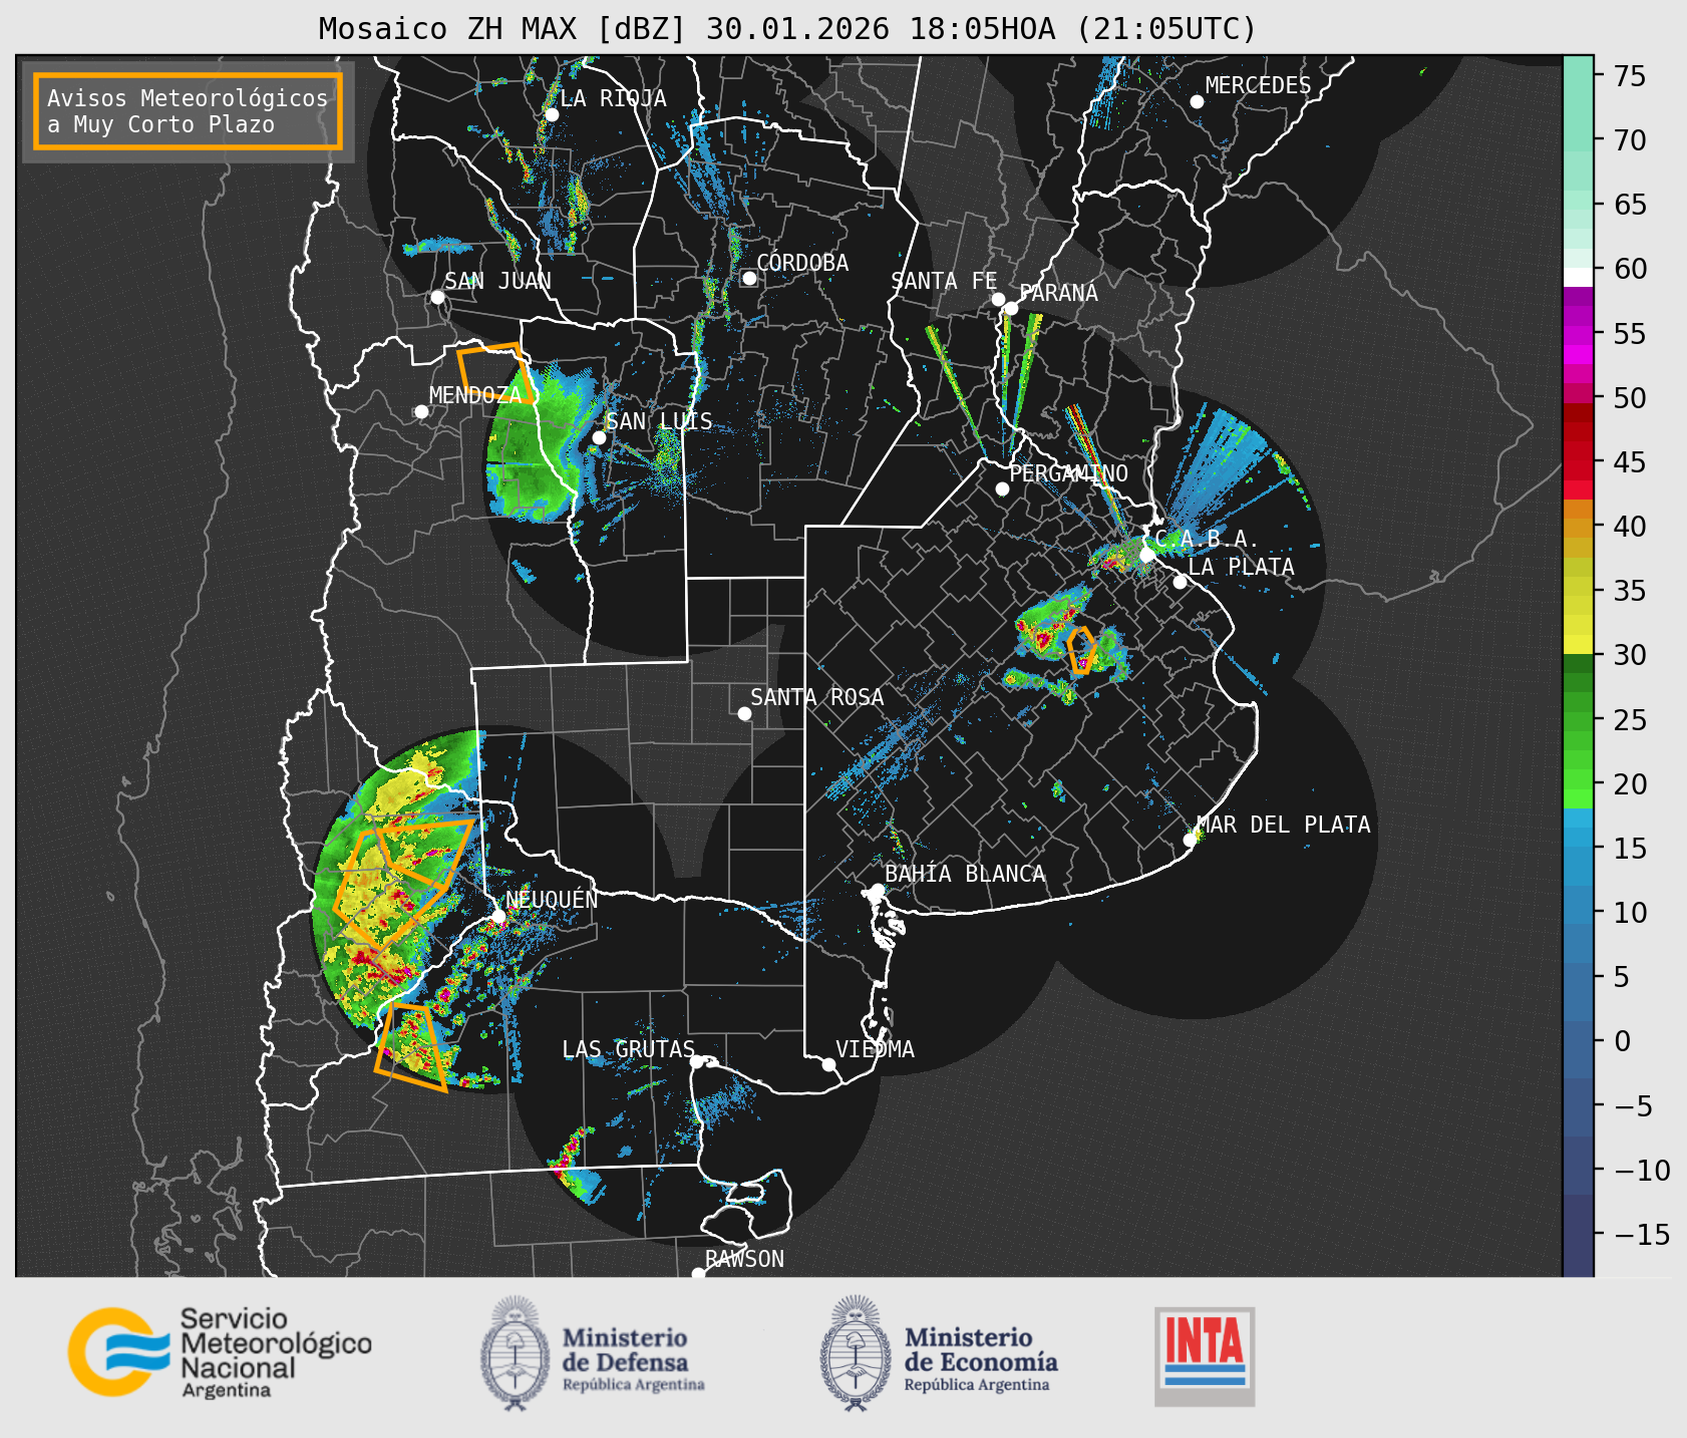Click the "70" value on the color scale
This screenshot has height=1438, width=1687.
coord(1630,140)
